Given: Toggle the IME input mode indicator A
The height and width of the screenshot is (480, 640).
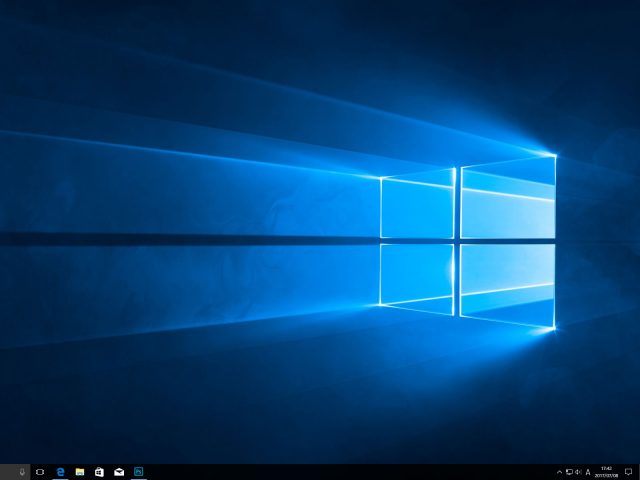Looking at the screenshot, I should [x=588, y=472].
